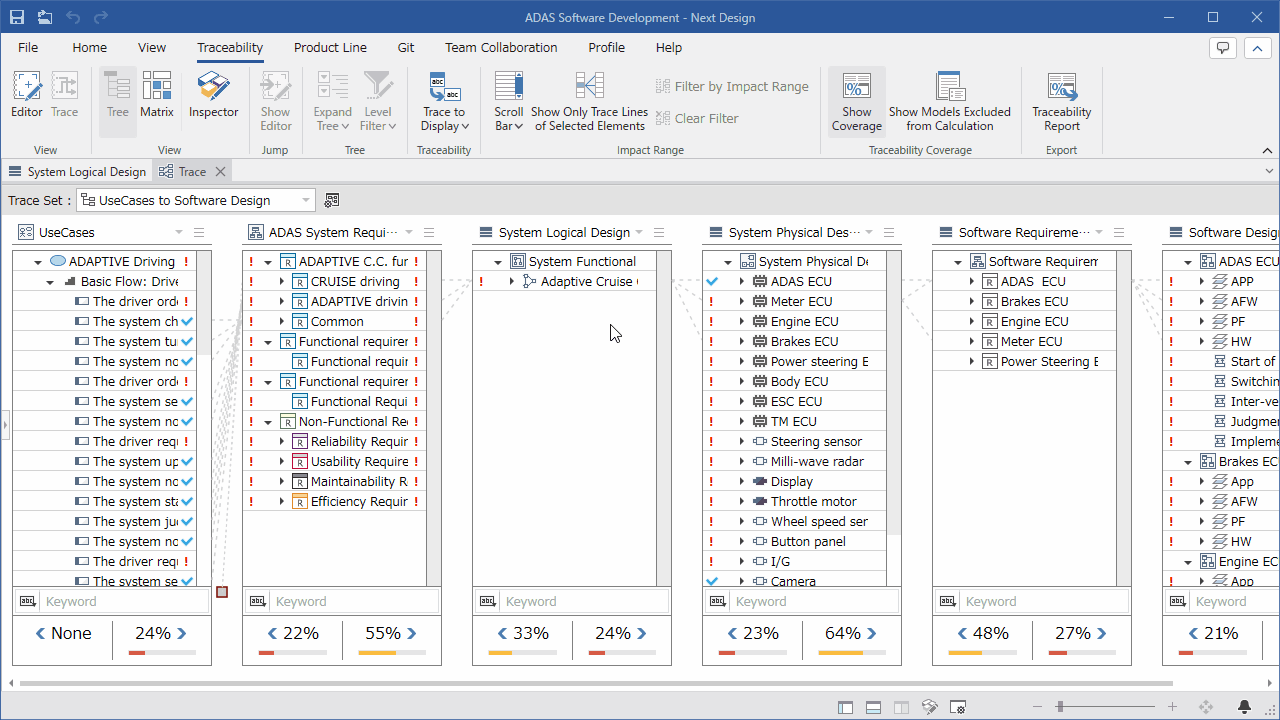
Task: Switch to the Home ribbon tab
Action: point(89,47)
